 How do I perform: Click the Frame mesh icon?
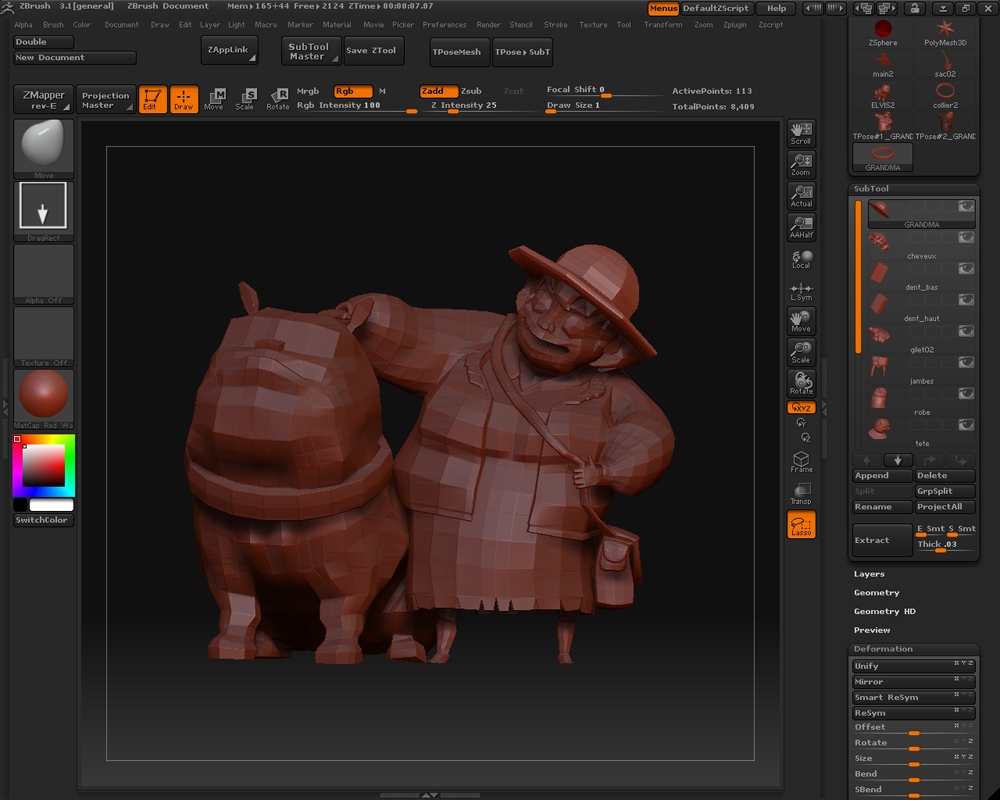801,463
